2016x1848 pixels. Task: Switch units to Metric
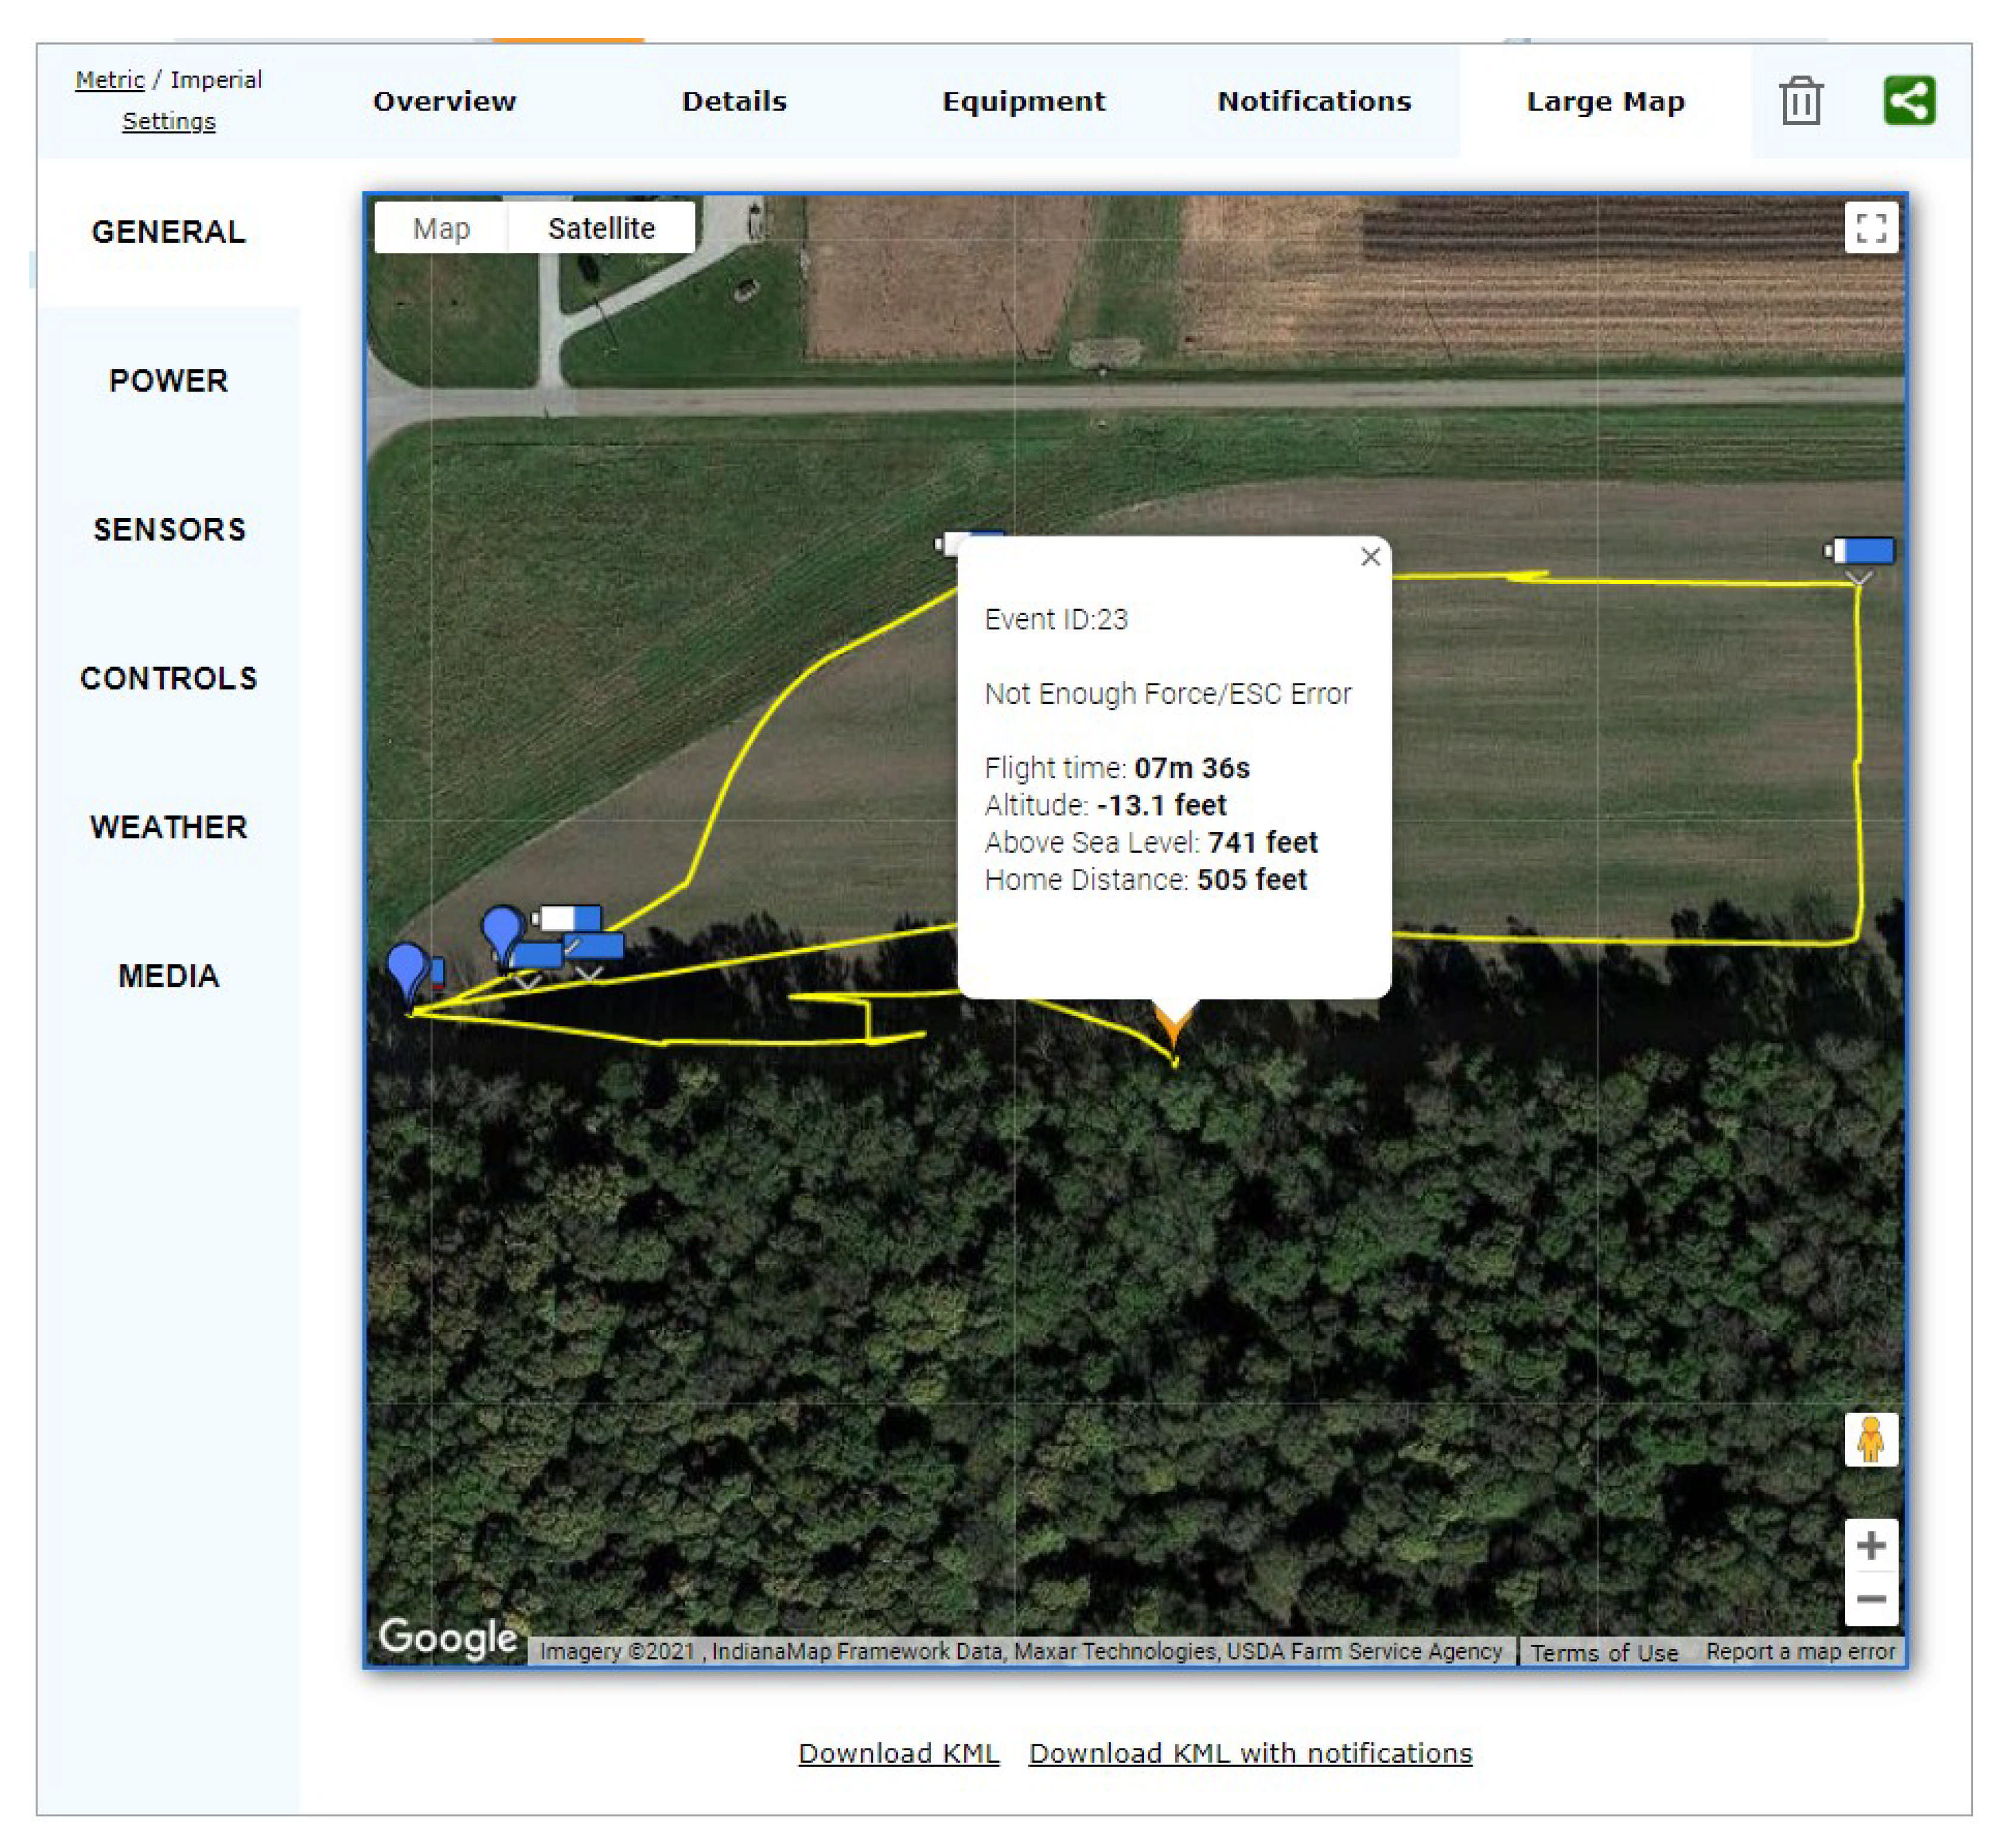click(109, 80)
